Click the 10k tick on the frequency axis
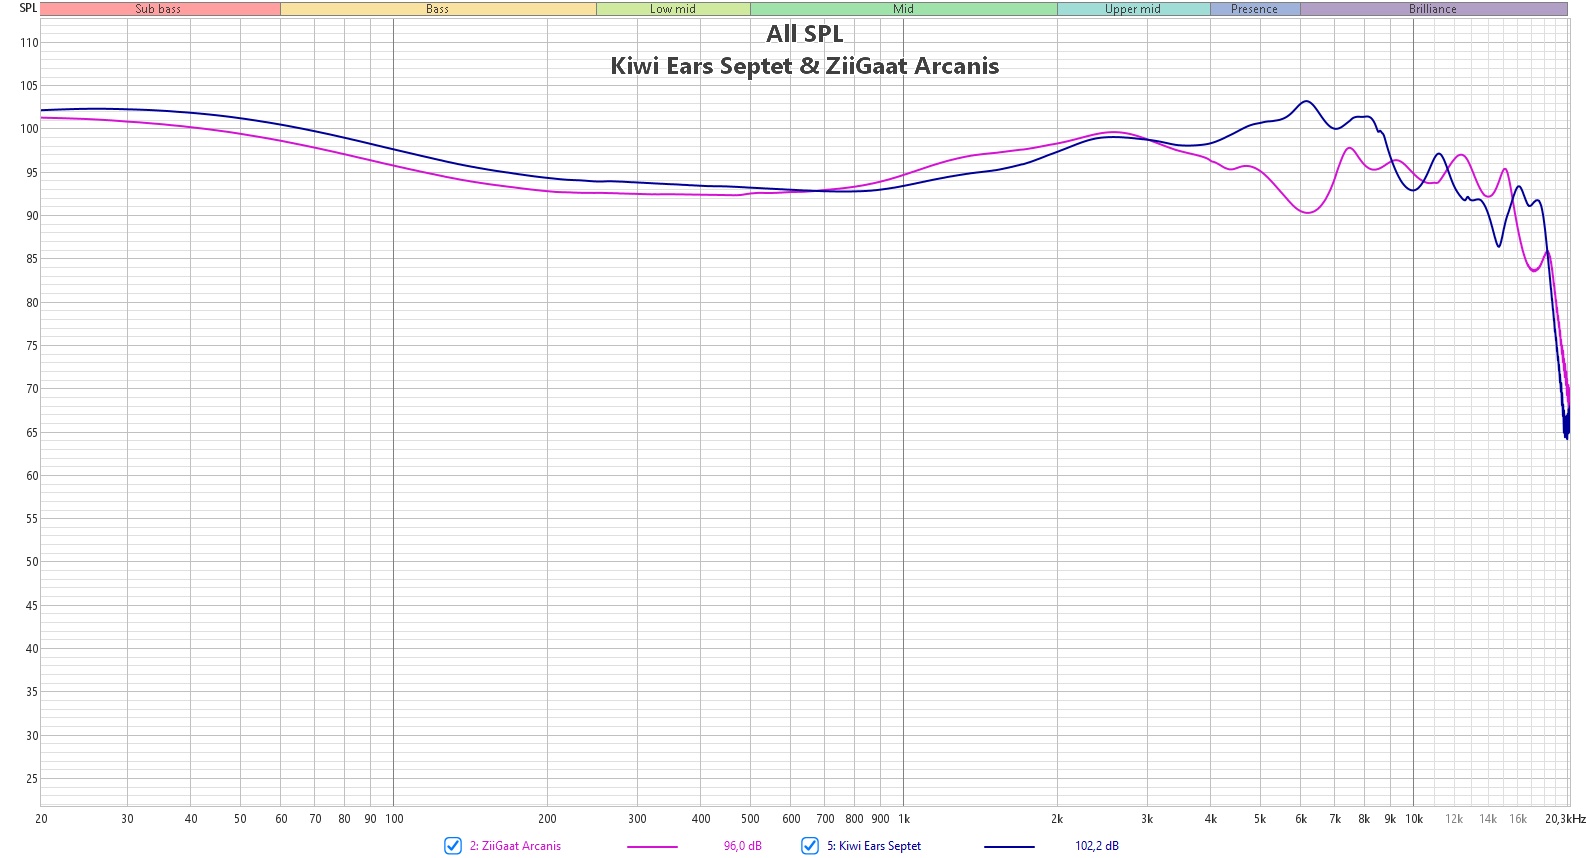Viewport: 1590px width, 858px height. pos(1414,819)
